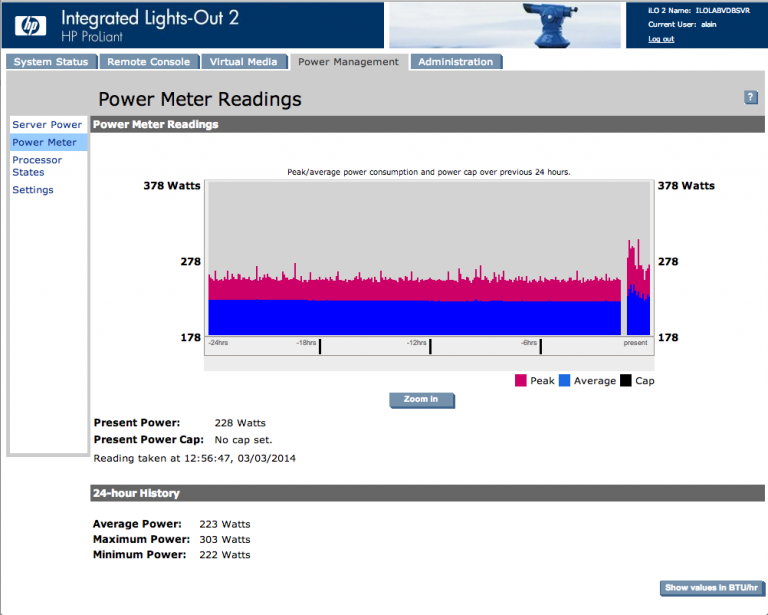Click the telescope banner image
The width and height of the screenshot is (768, 615).
504,25
